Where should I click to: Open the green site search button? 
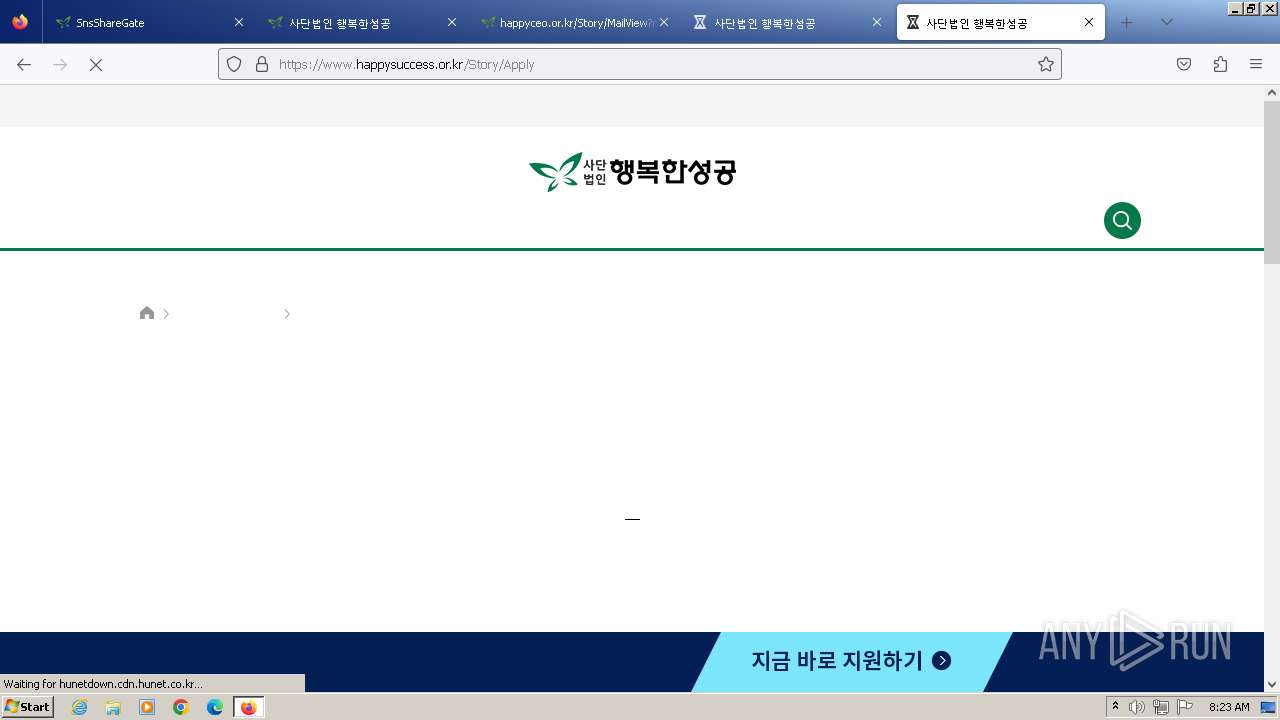pos(1122,220)
